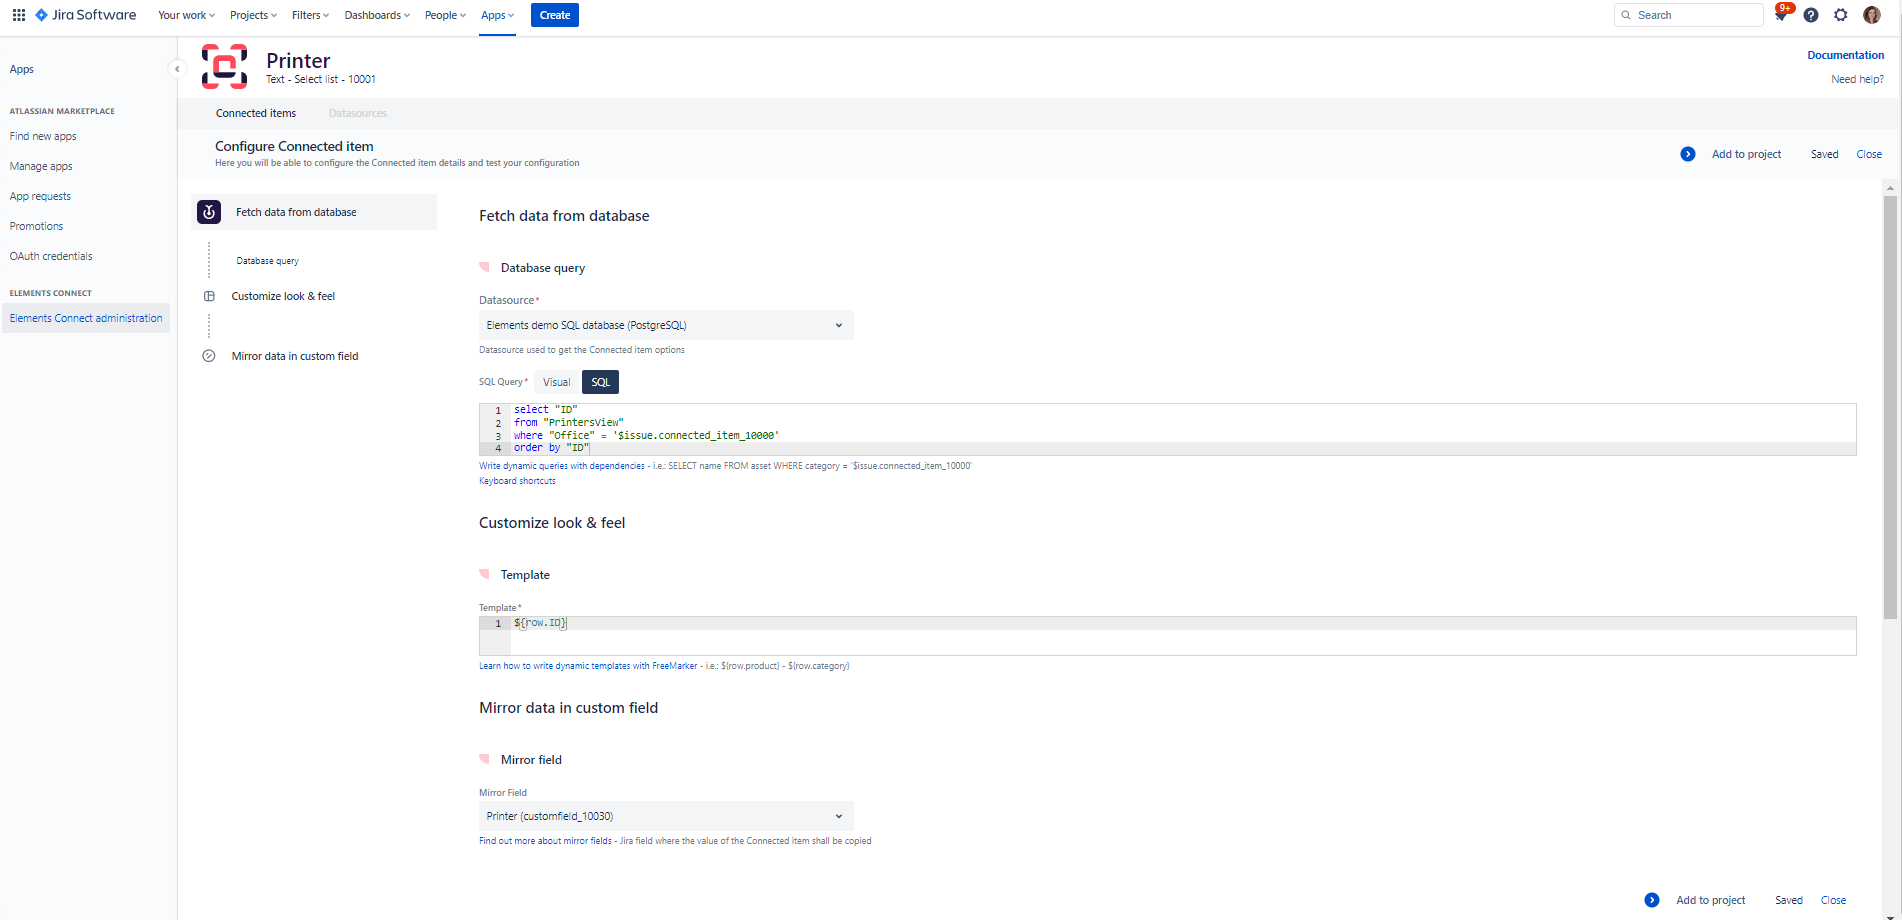Open the Dashboards menu

click(x=377, y=15)
